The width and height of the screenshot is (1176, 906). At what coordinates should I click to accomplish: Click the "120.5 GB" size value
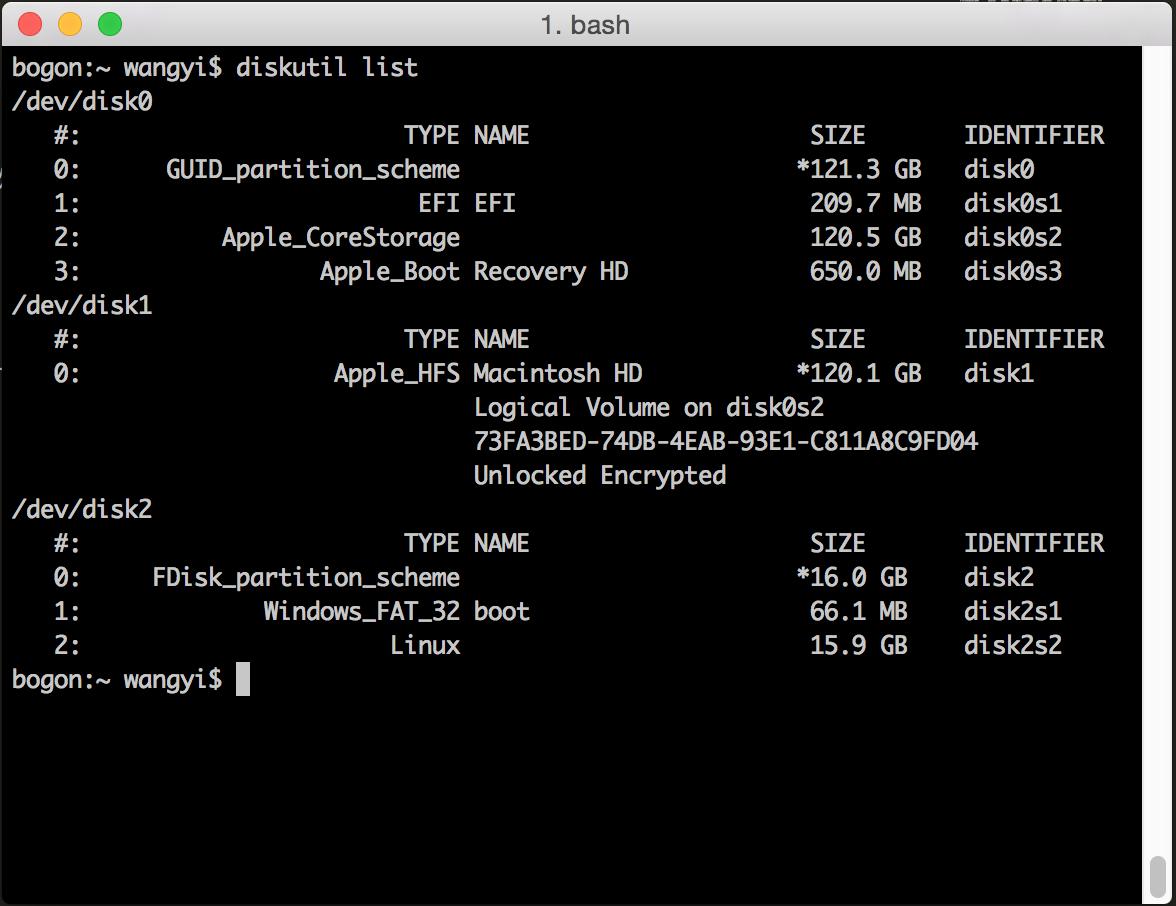pyautogui.click(x=866, y=237)
